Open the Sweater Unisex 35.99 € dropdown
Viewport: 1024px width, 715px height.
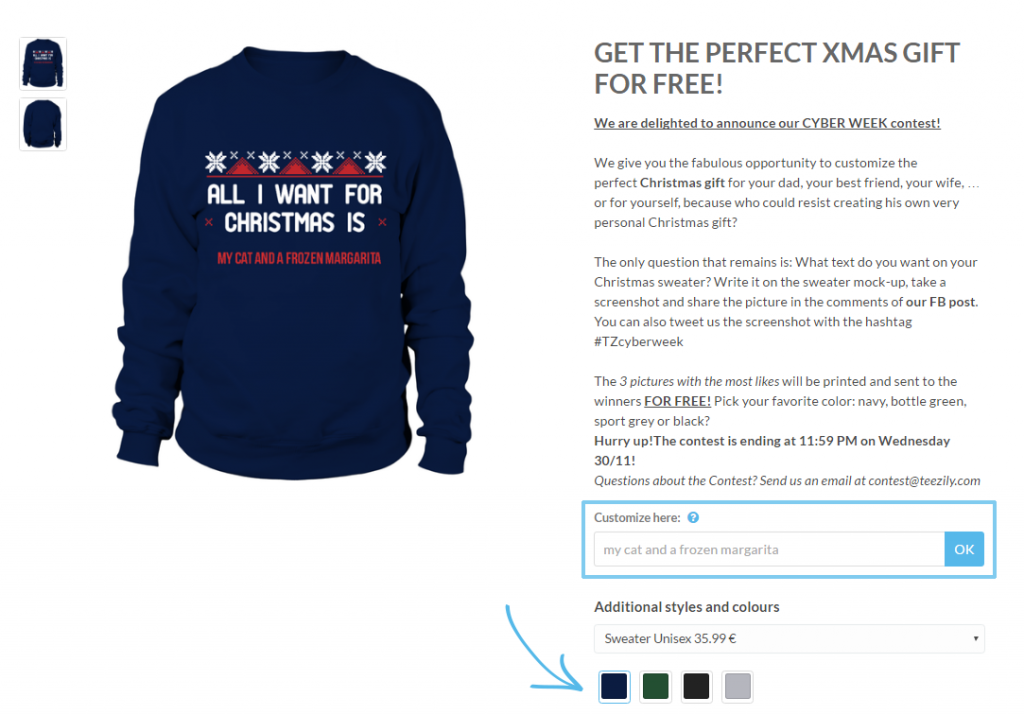[x=789, y=639]
